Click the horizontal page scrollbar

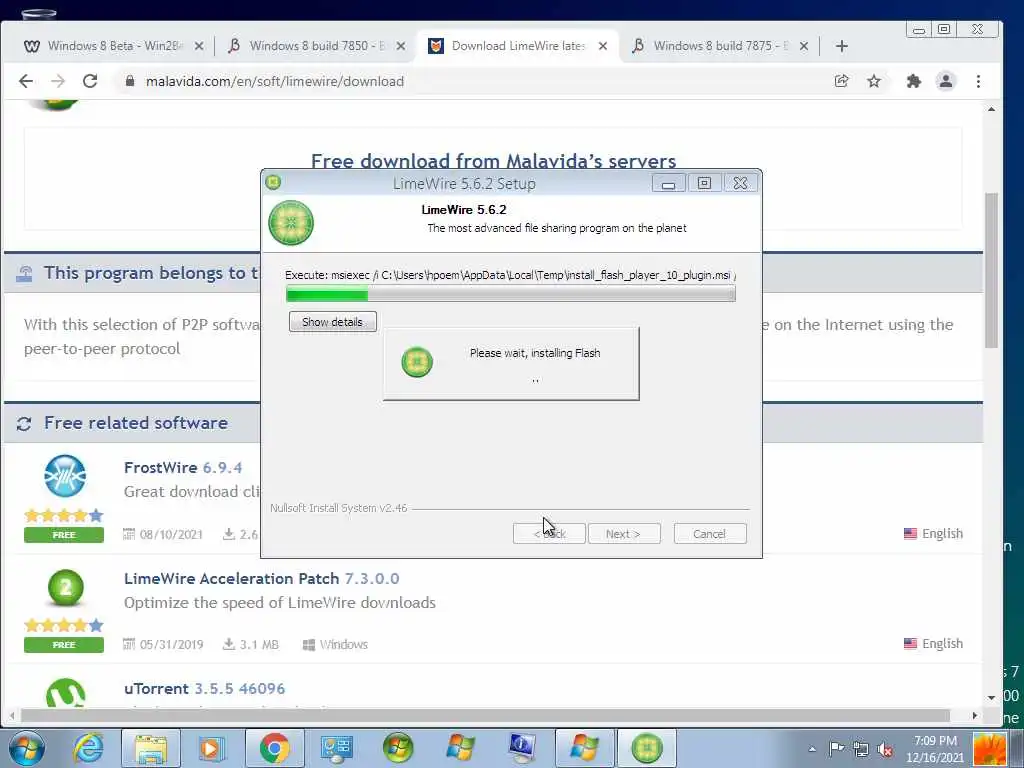coord(485,715)
